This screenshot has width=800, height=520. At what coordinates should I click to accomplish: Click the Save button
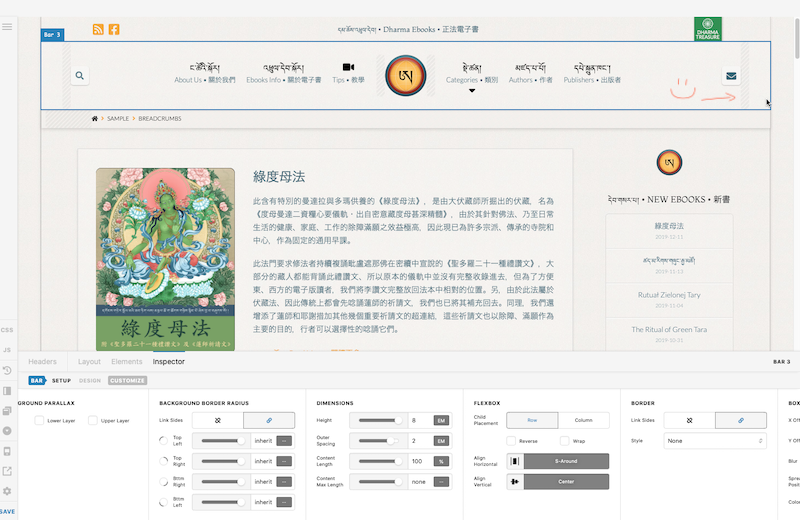7,511
